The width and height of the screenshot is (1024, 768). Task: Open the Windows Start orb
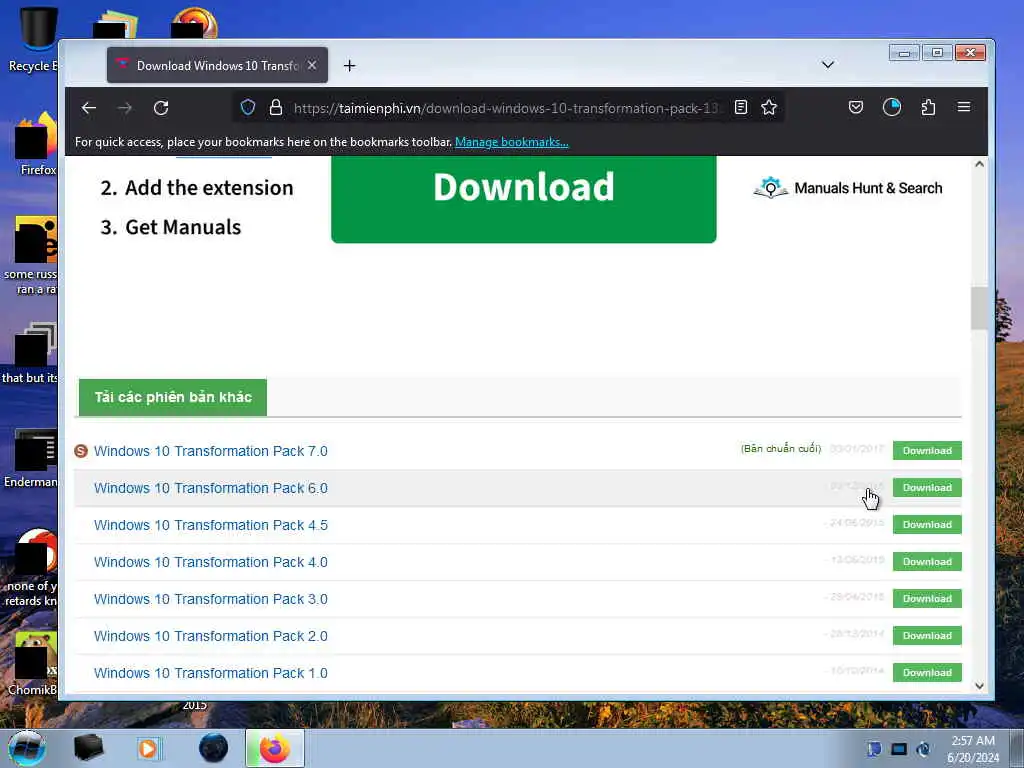coord(27,748)
